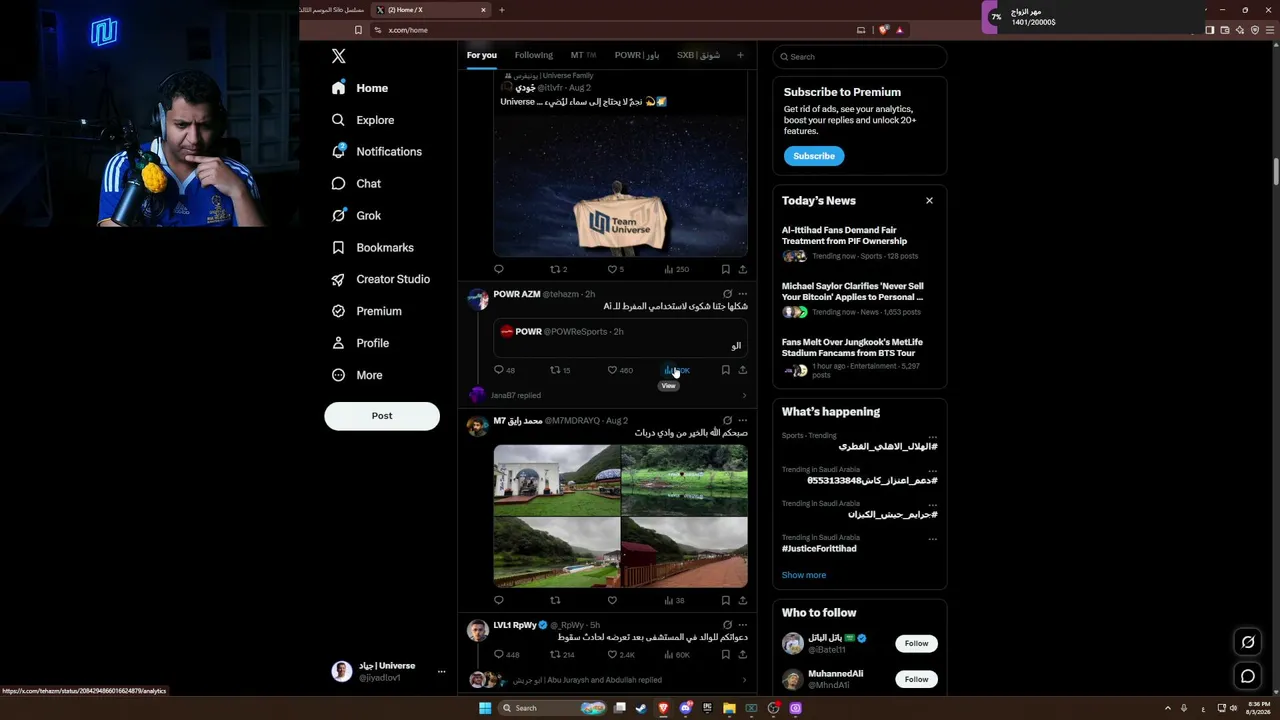The width and height of the screenshot is (1280, 720).
Task: Follow MuhannedAli
Action: pos(916,679)
